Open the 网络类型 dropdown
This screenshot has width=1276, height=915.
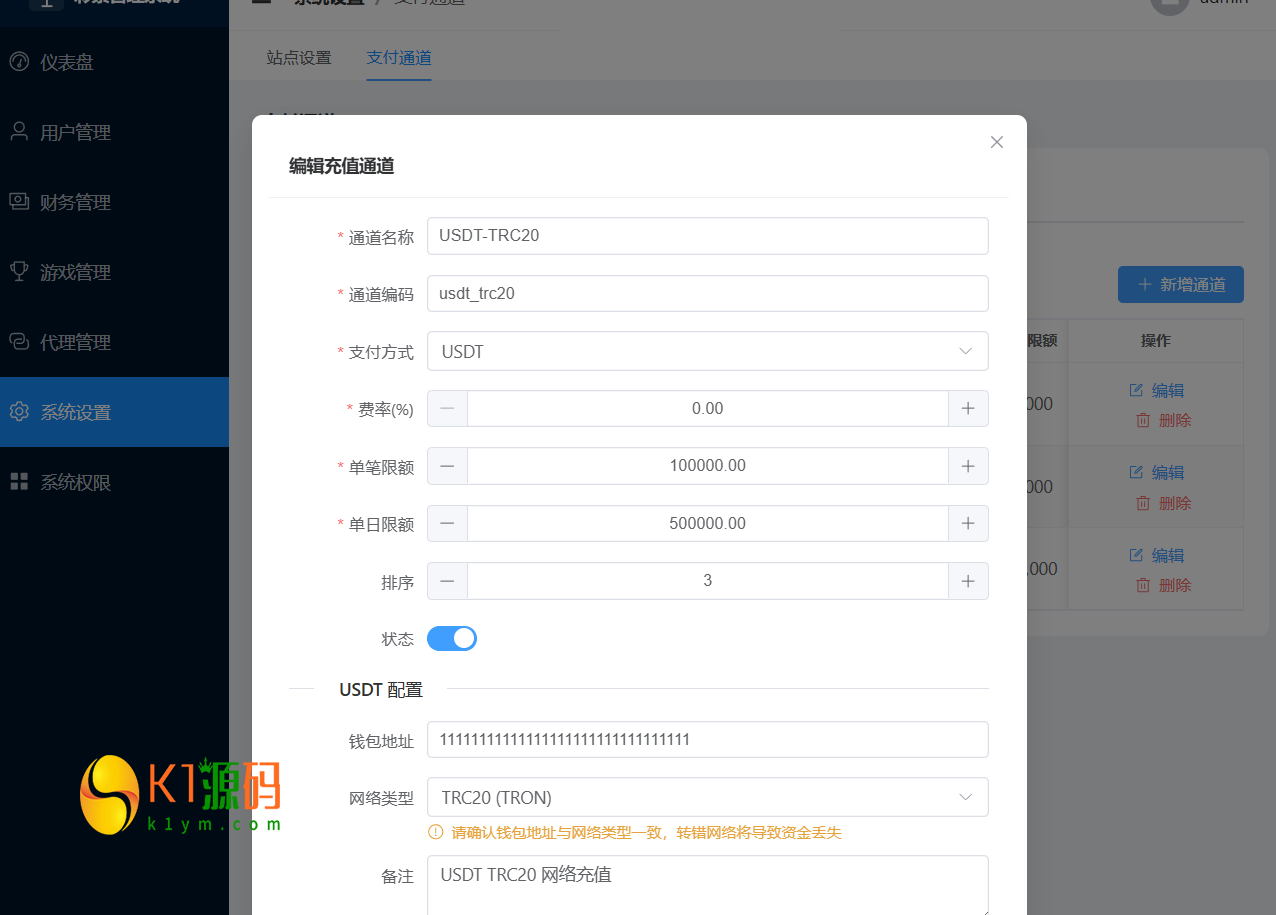708,797
